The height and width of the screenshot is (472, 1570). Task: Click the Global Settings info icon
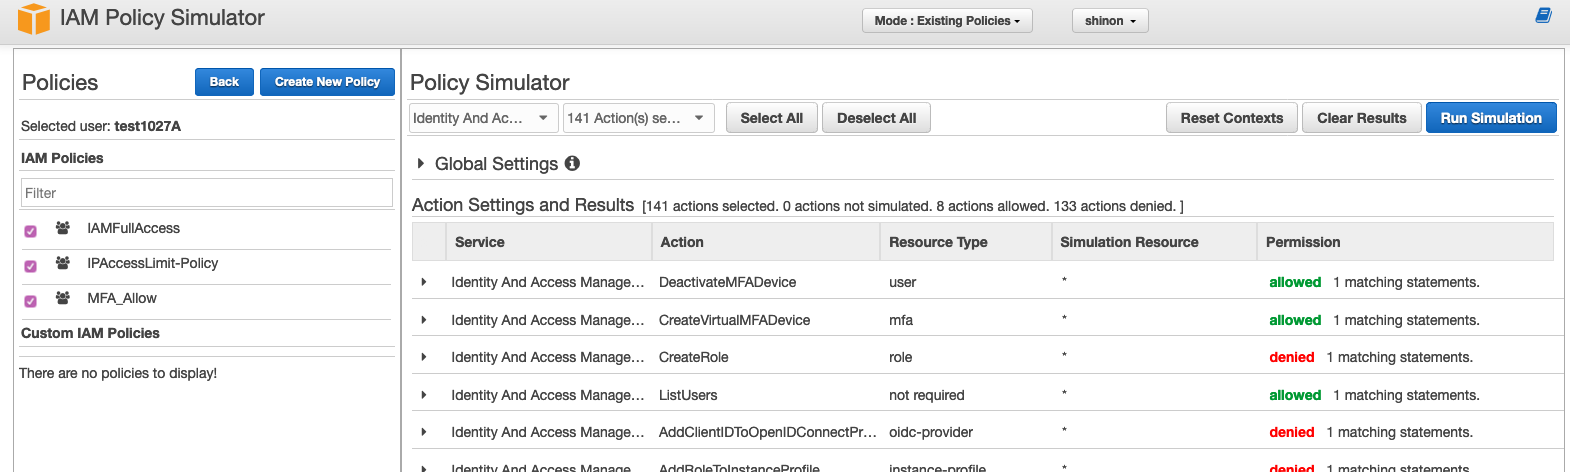point(572,163)
